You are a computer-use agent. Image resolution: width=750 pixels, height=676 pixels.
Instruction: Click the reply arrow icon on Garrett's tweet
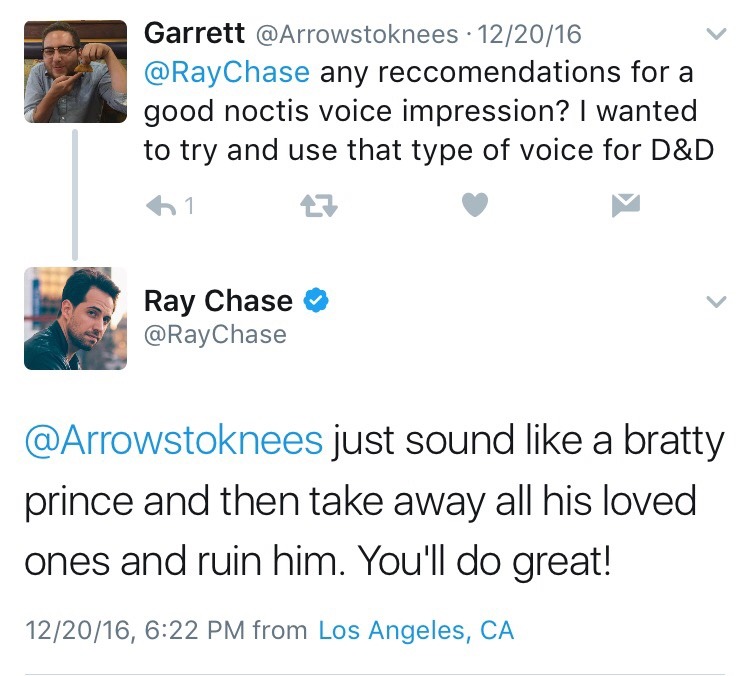(x=161, y=206)
